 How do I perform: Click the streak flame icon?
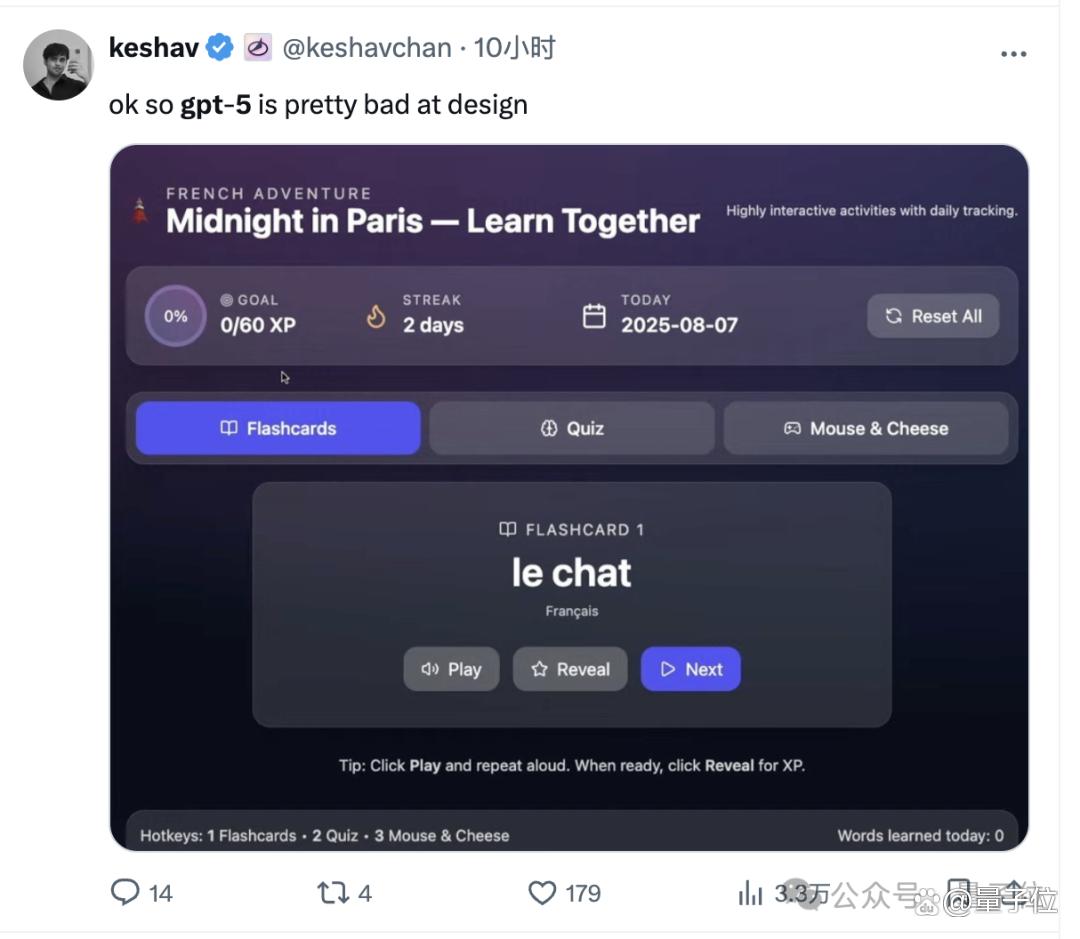click(376, 316)
